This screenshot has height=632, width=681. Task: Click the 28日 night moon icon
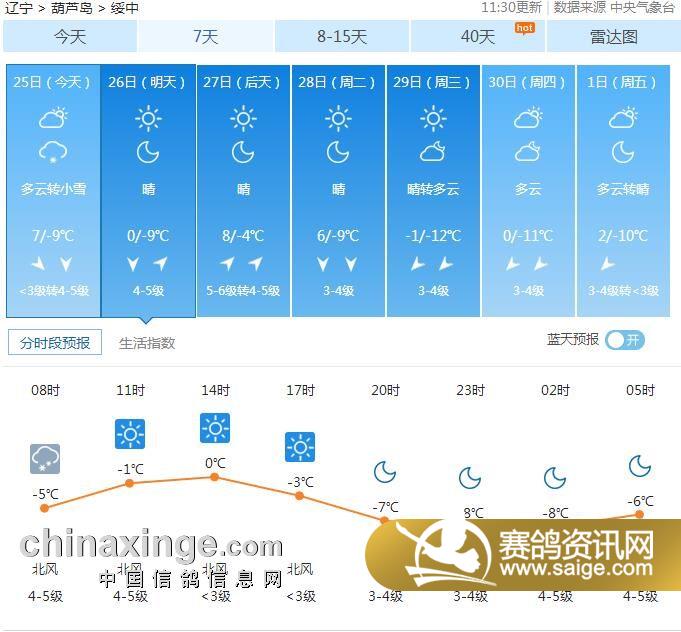(338, 152)
